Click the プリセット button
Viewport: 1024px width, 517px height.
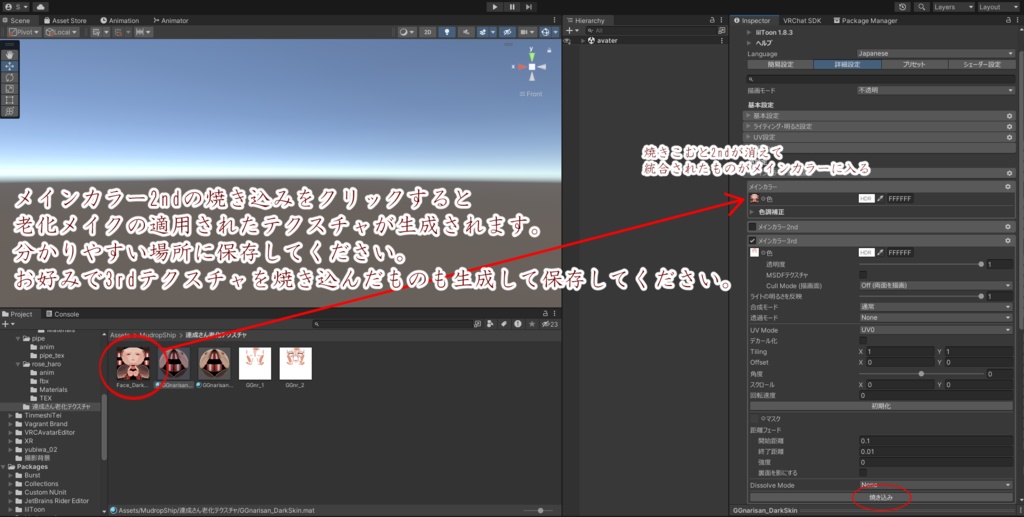tap(914, 64)
